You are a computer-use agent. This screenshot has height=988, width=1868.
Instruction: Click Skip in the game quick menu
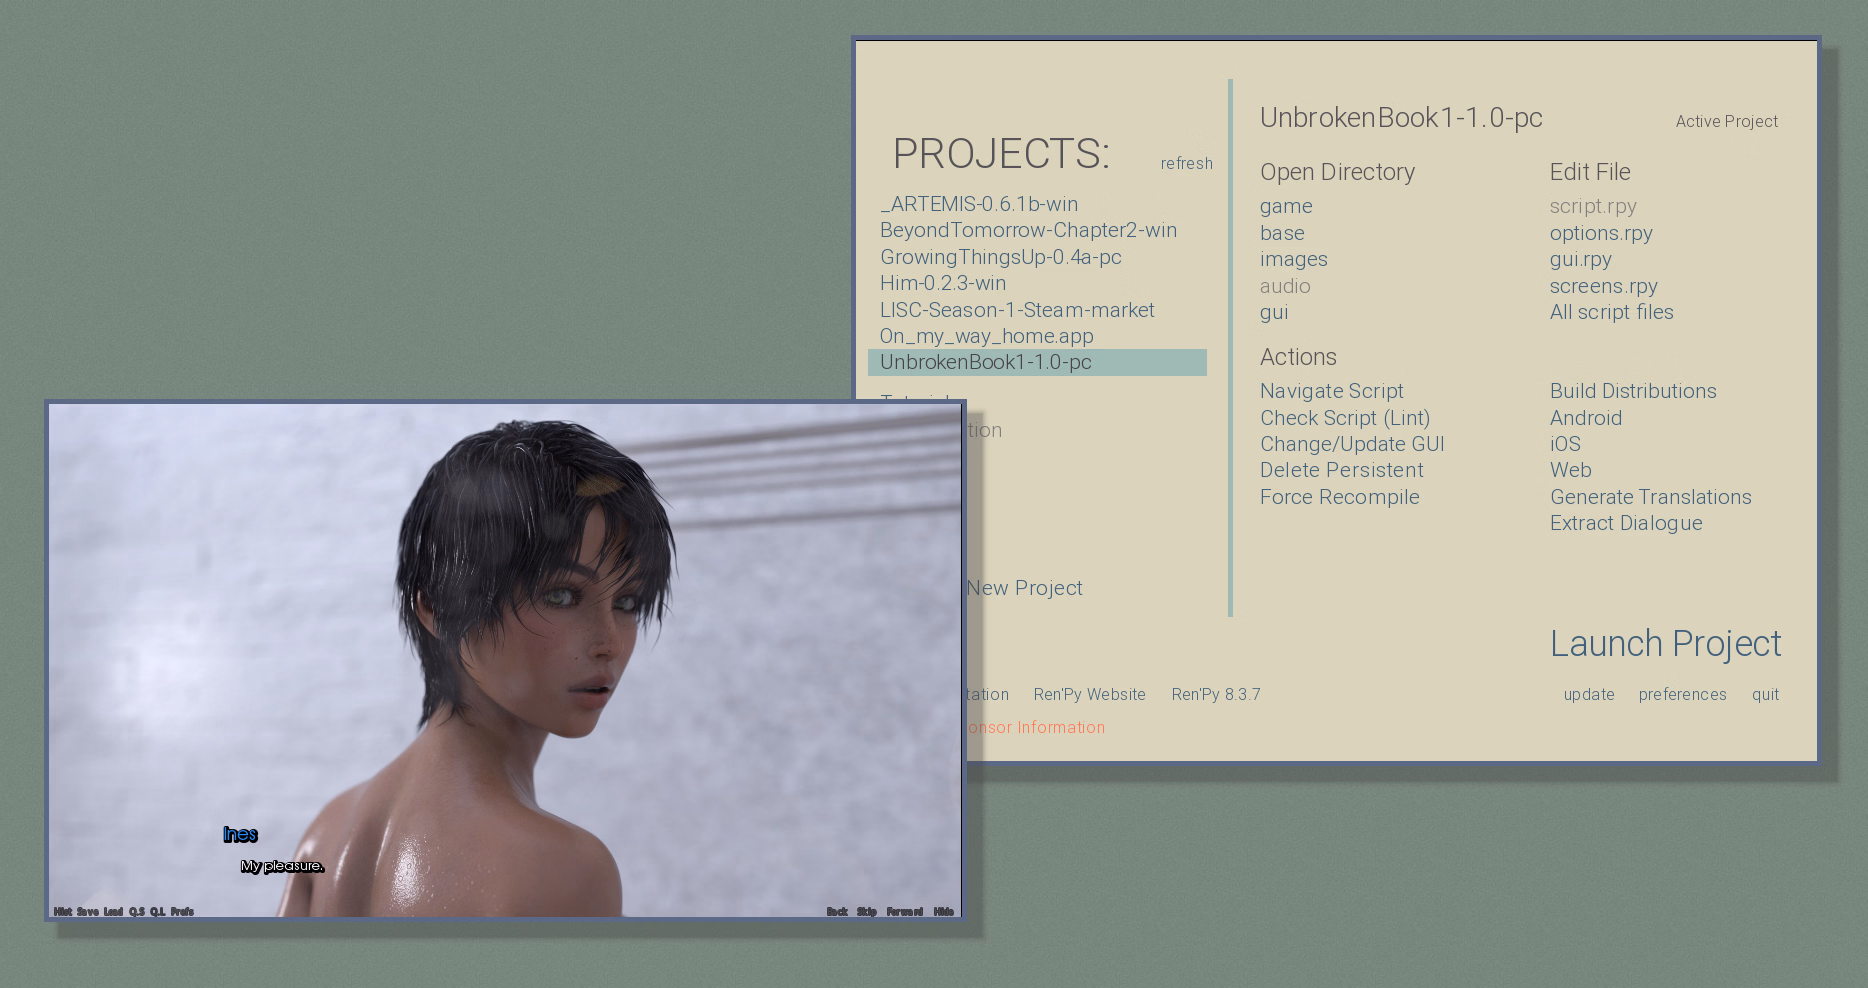tap(866, 911)
